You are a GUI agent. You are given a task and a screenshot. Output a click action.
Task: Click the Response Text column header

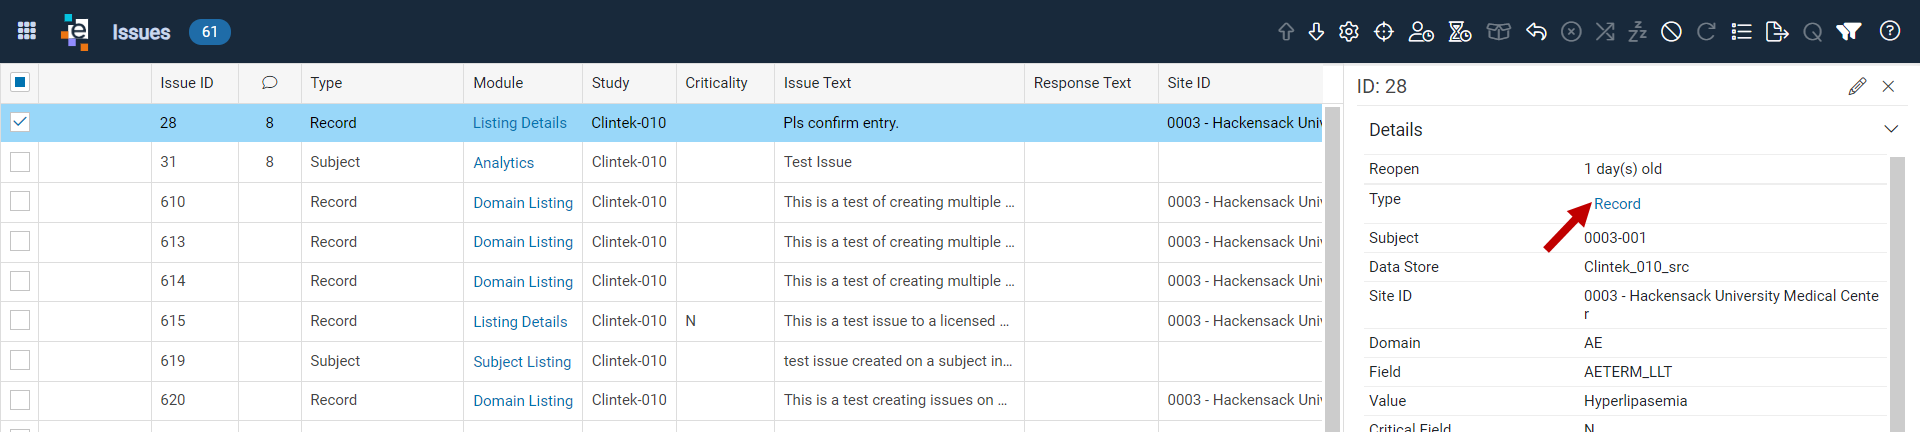(1082, 83)
